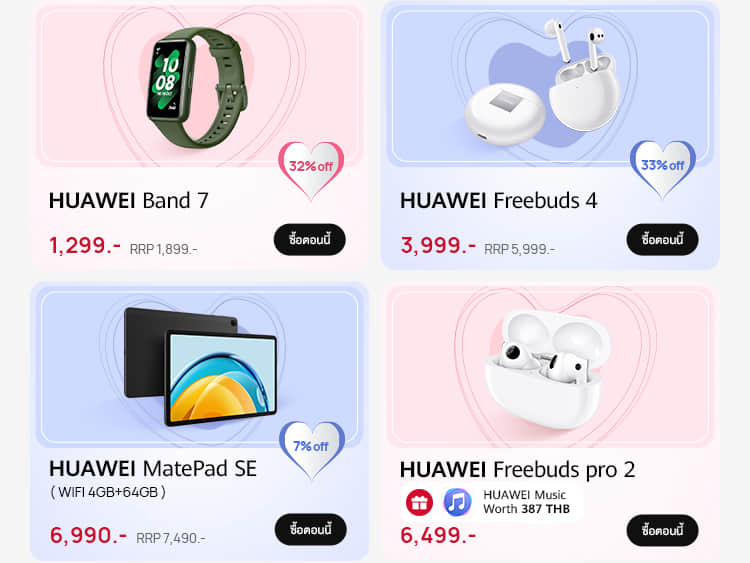
Task: Open the Freebuds pro 2 case image
Action: coord(547,368)
